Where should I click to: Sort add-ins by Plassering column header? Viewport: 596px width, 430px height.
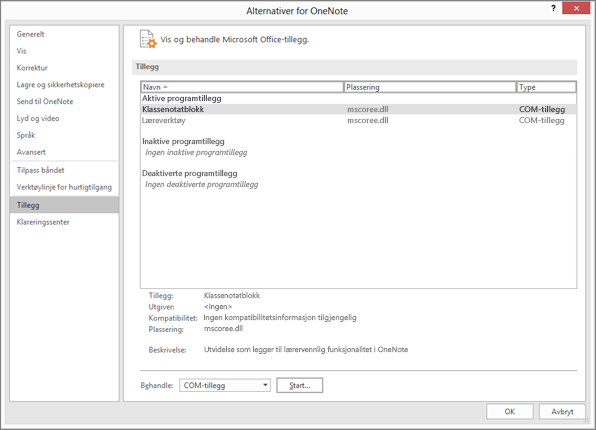click(x=430, y=87)
